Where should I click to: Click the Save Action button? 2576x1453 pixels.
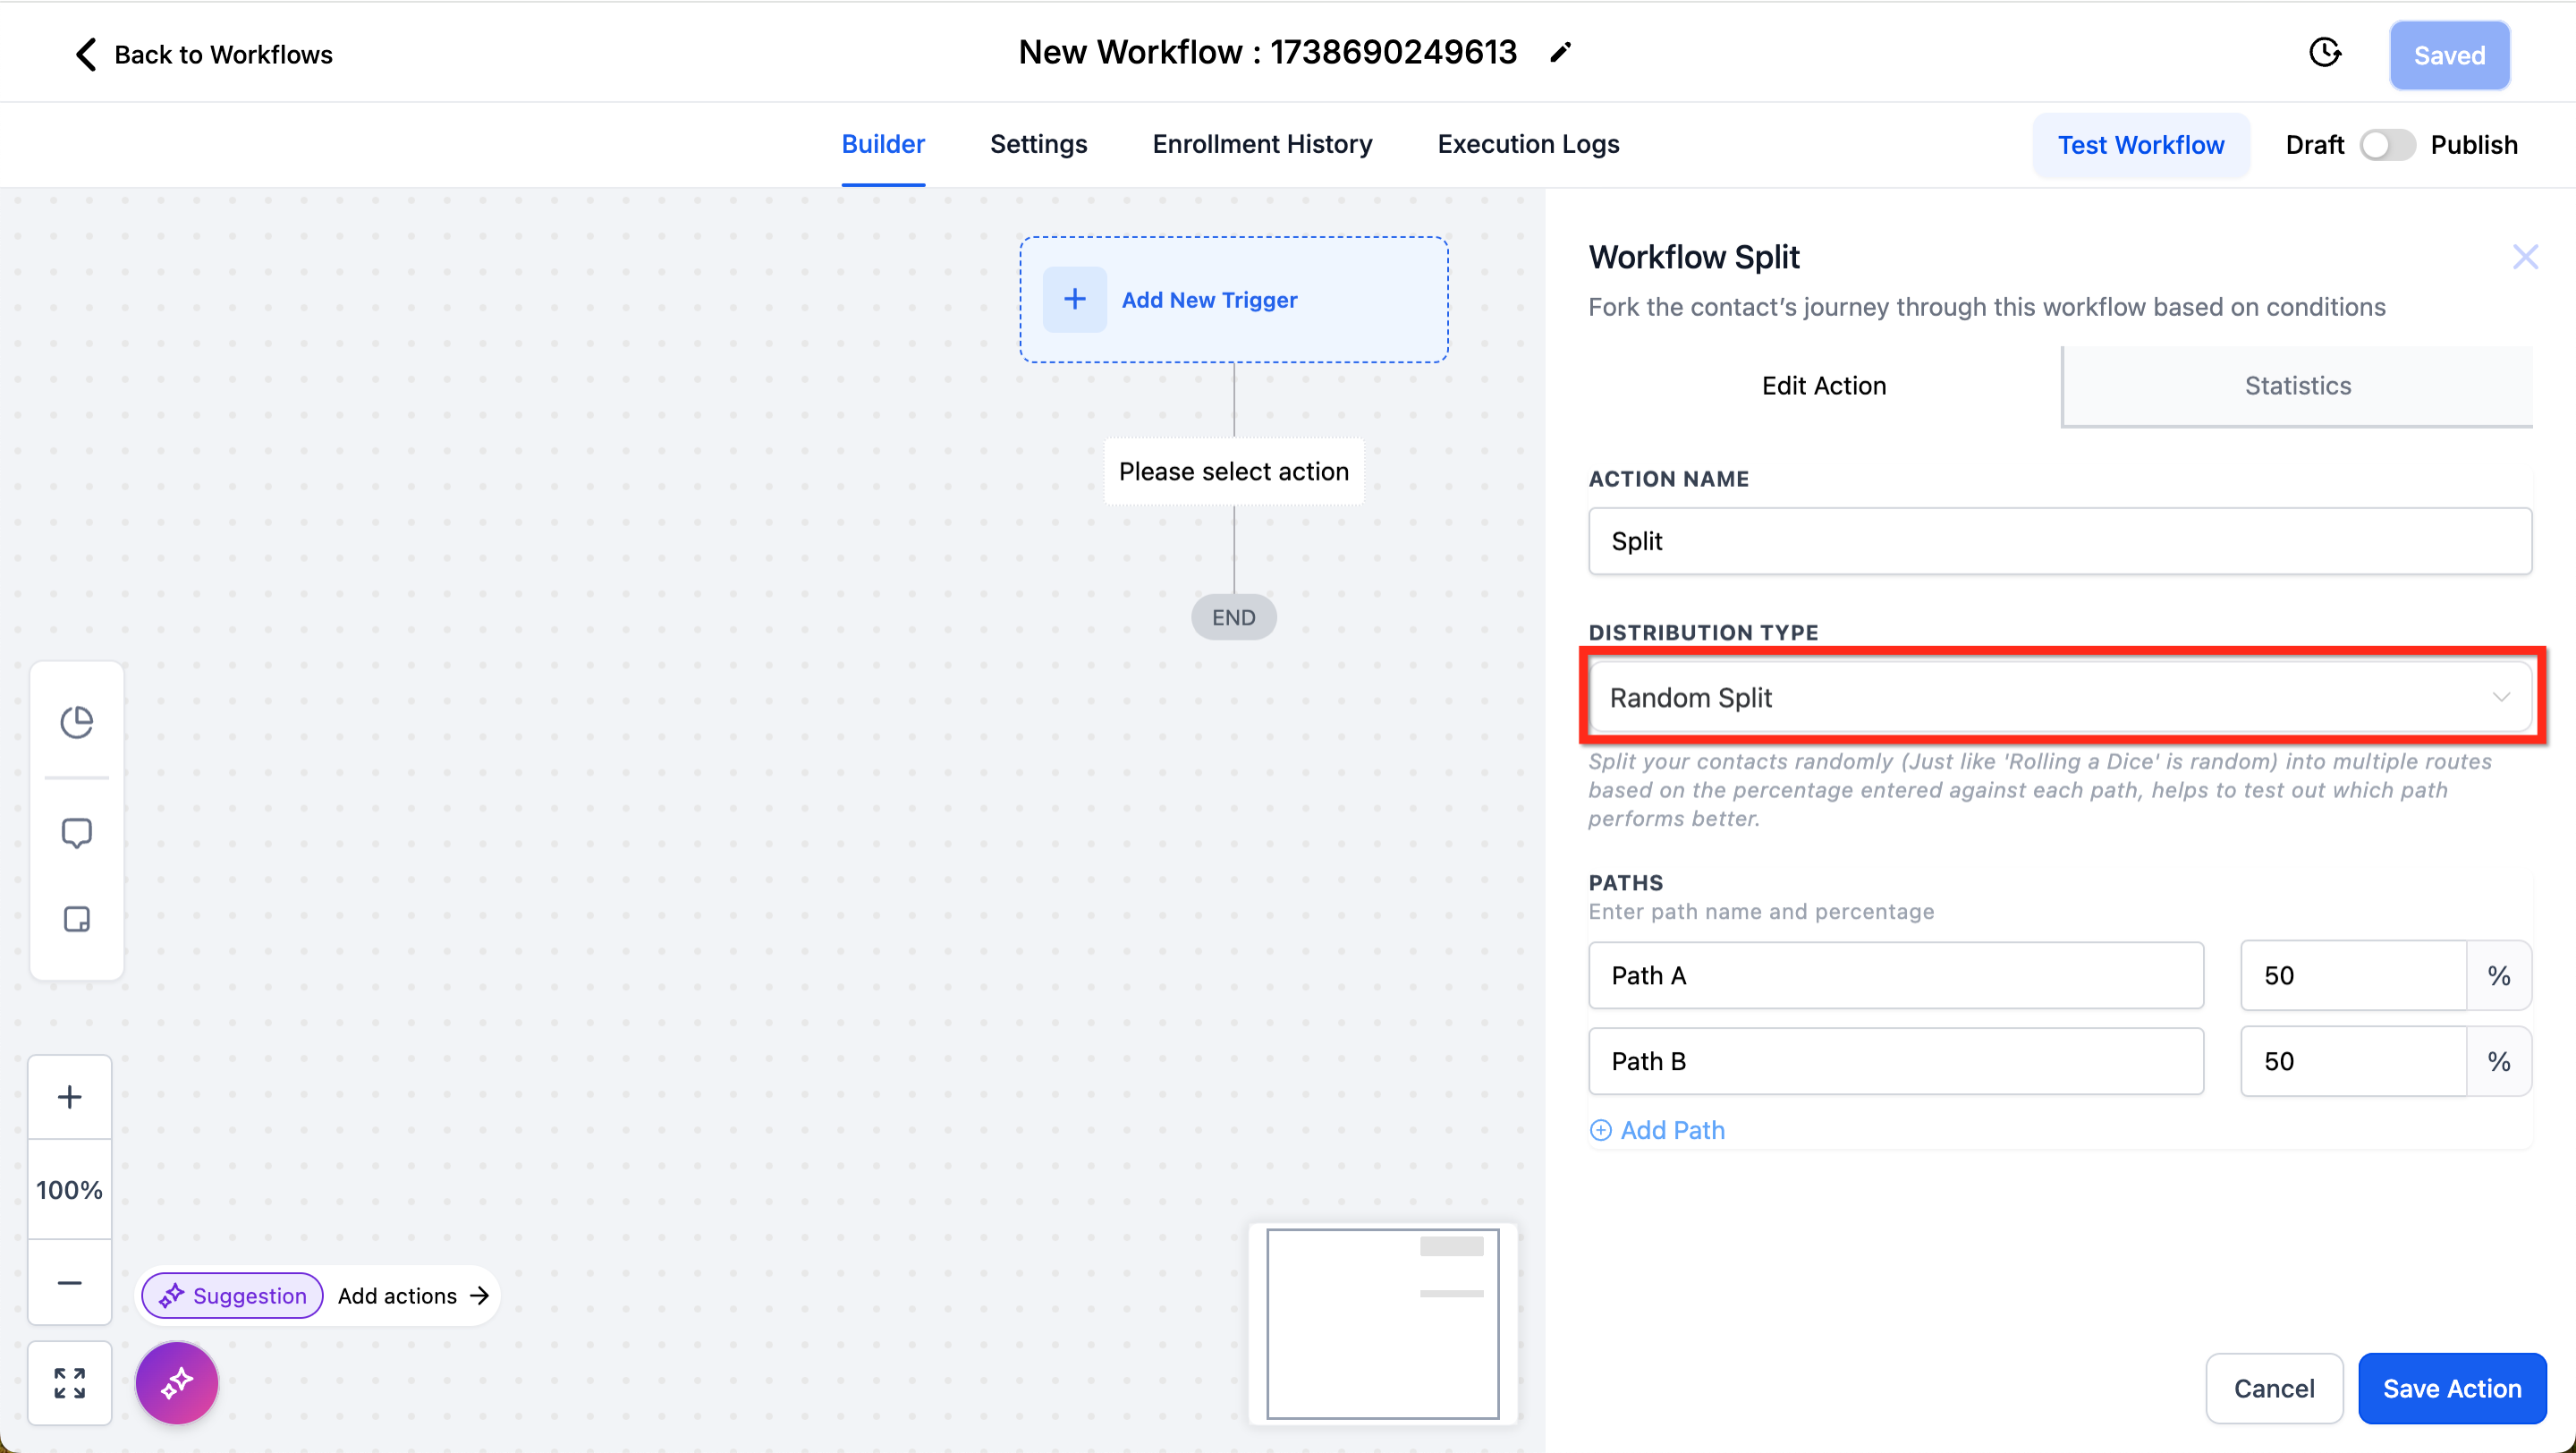click(x=2451, y=1388)
